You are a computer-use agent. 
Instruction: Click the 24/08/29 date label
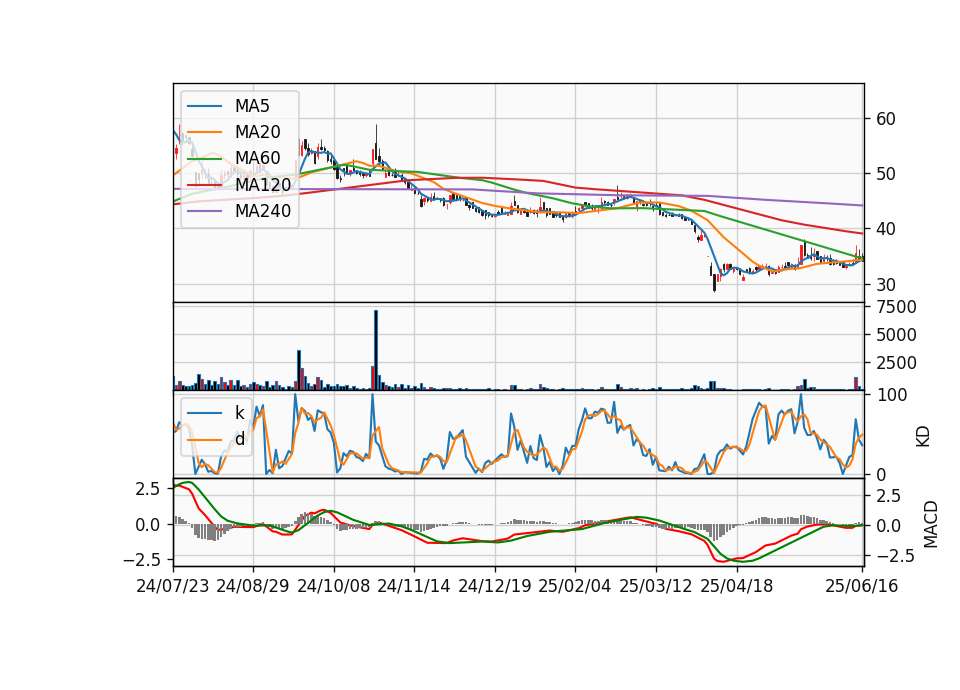point(253,586)
